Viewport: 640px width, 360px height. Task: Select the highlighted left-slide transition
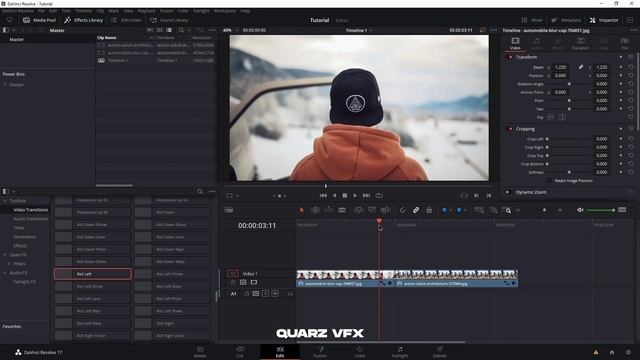tap(93, 274)
